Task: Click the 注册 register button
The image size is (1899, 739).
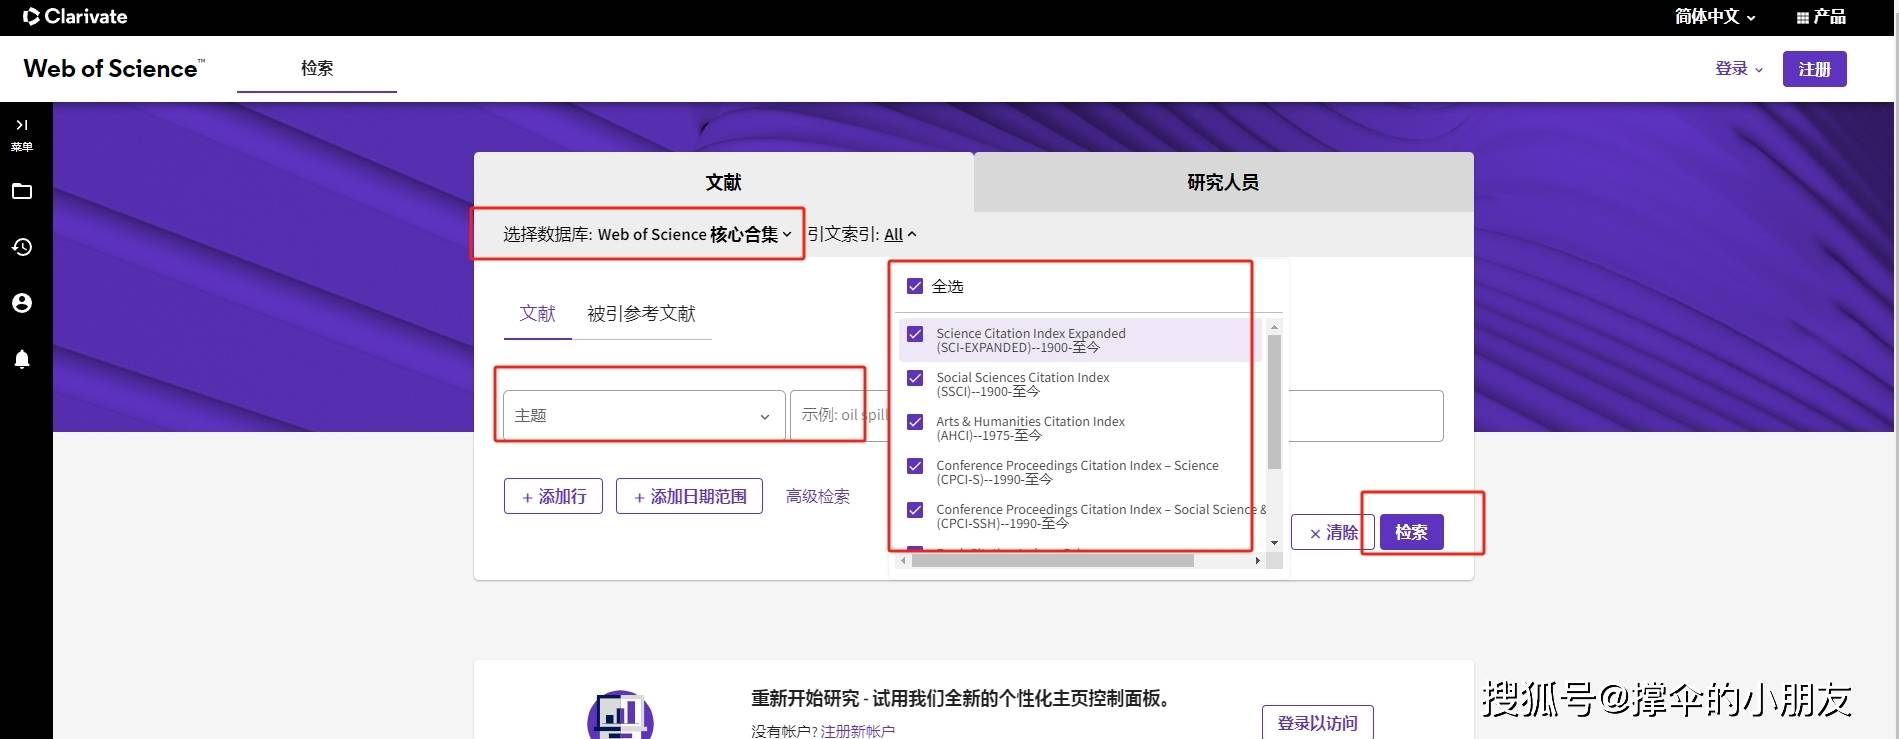Action: pyautogui.click(x=1814, y=69)
